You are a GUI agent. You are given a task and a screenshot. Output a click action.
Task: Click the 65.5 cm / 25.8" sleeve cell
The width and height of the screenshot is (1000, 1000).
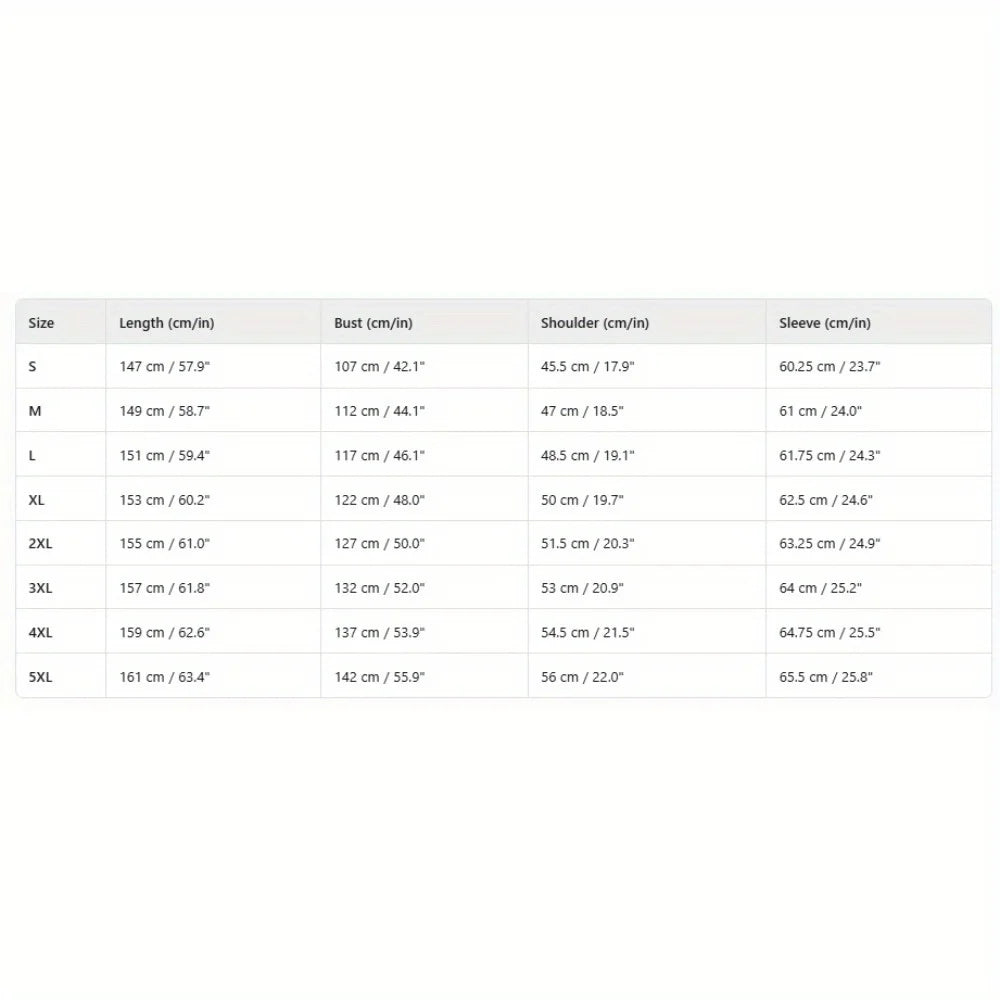point(826,677)
